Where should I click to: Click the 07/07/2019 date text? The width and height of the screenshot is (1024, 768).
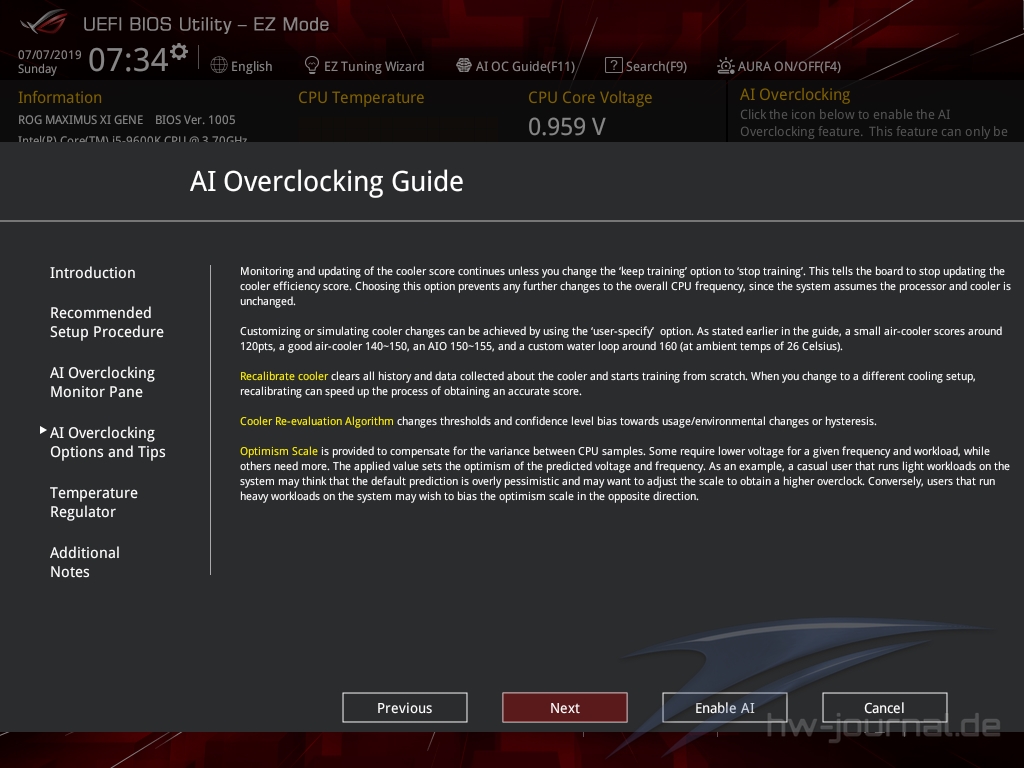coord(50,54)
